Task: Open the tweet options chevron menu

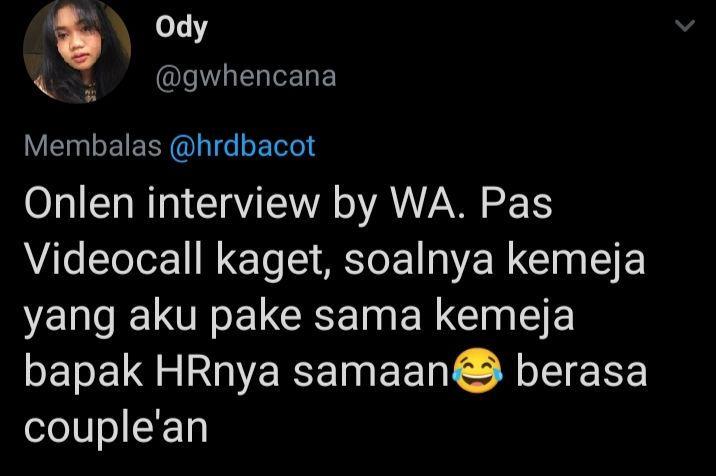Action: (x=684, y=25)
